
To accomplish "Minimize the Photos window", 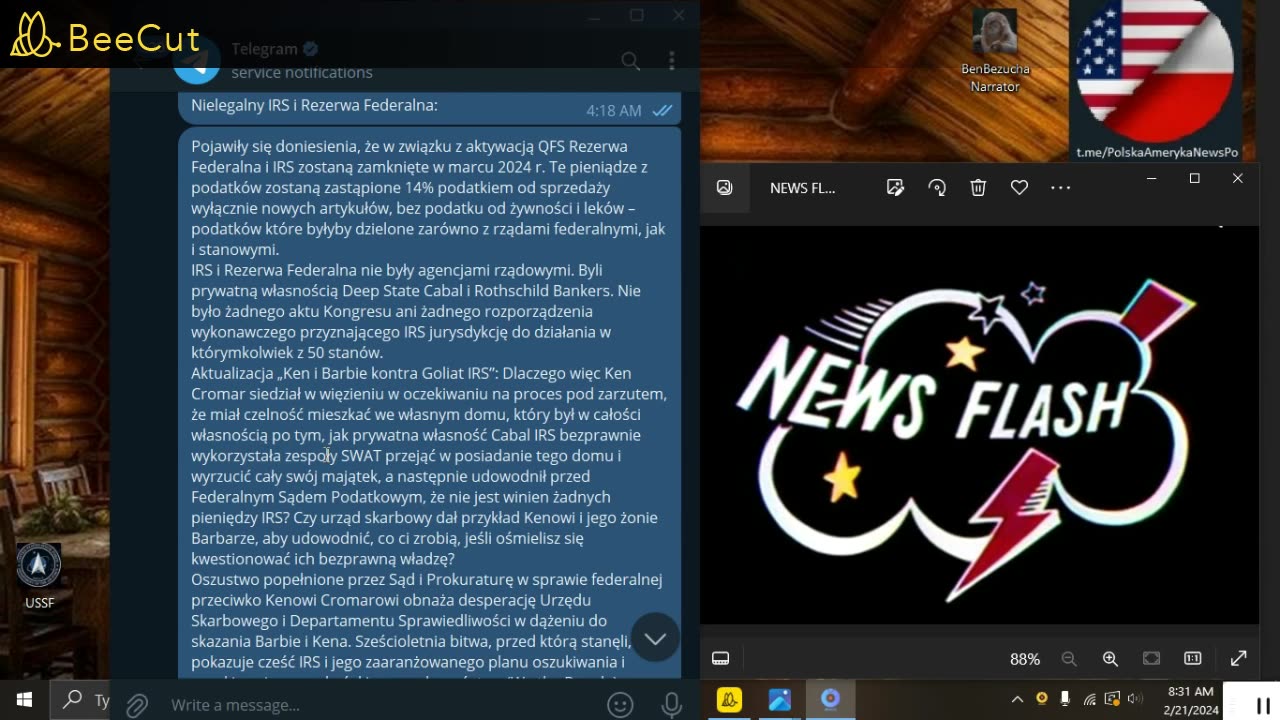I will [x=1151, y=178].
